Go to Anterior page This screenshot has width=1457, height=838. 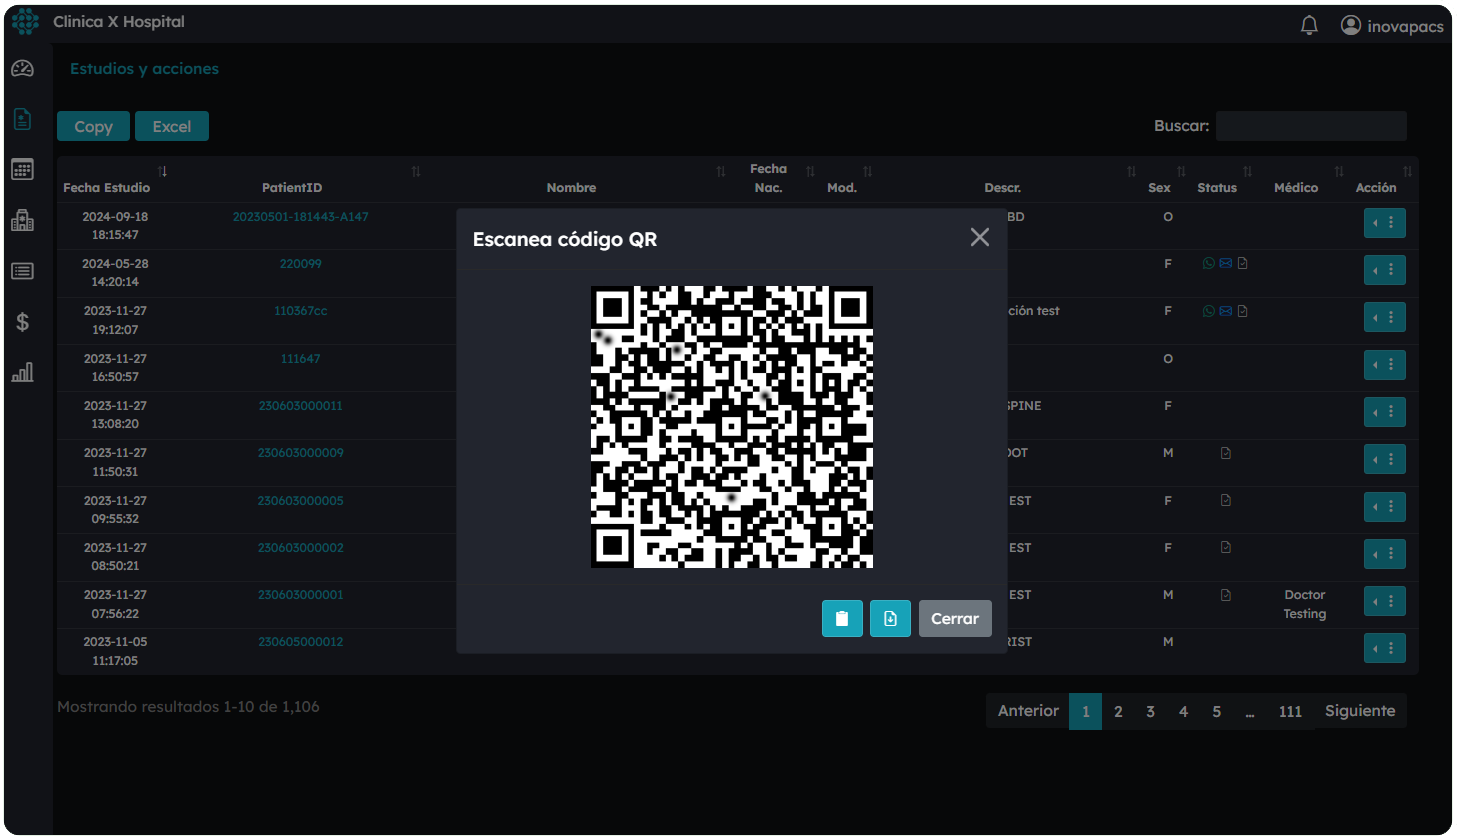coord(1028,711)
